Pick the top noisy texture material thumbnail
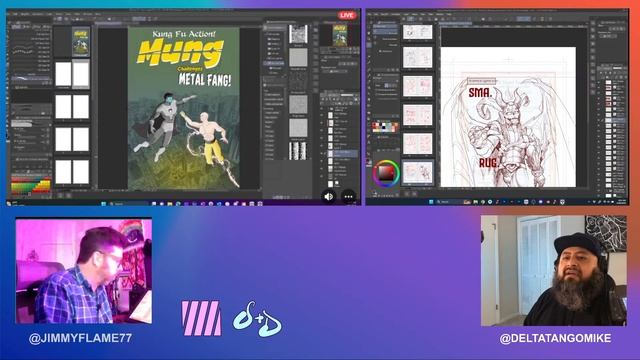 point(298,34)
